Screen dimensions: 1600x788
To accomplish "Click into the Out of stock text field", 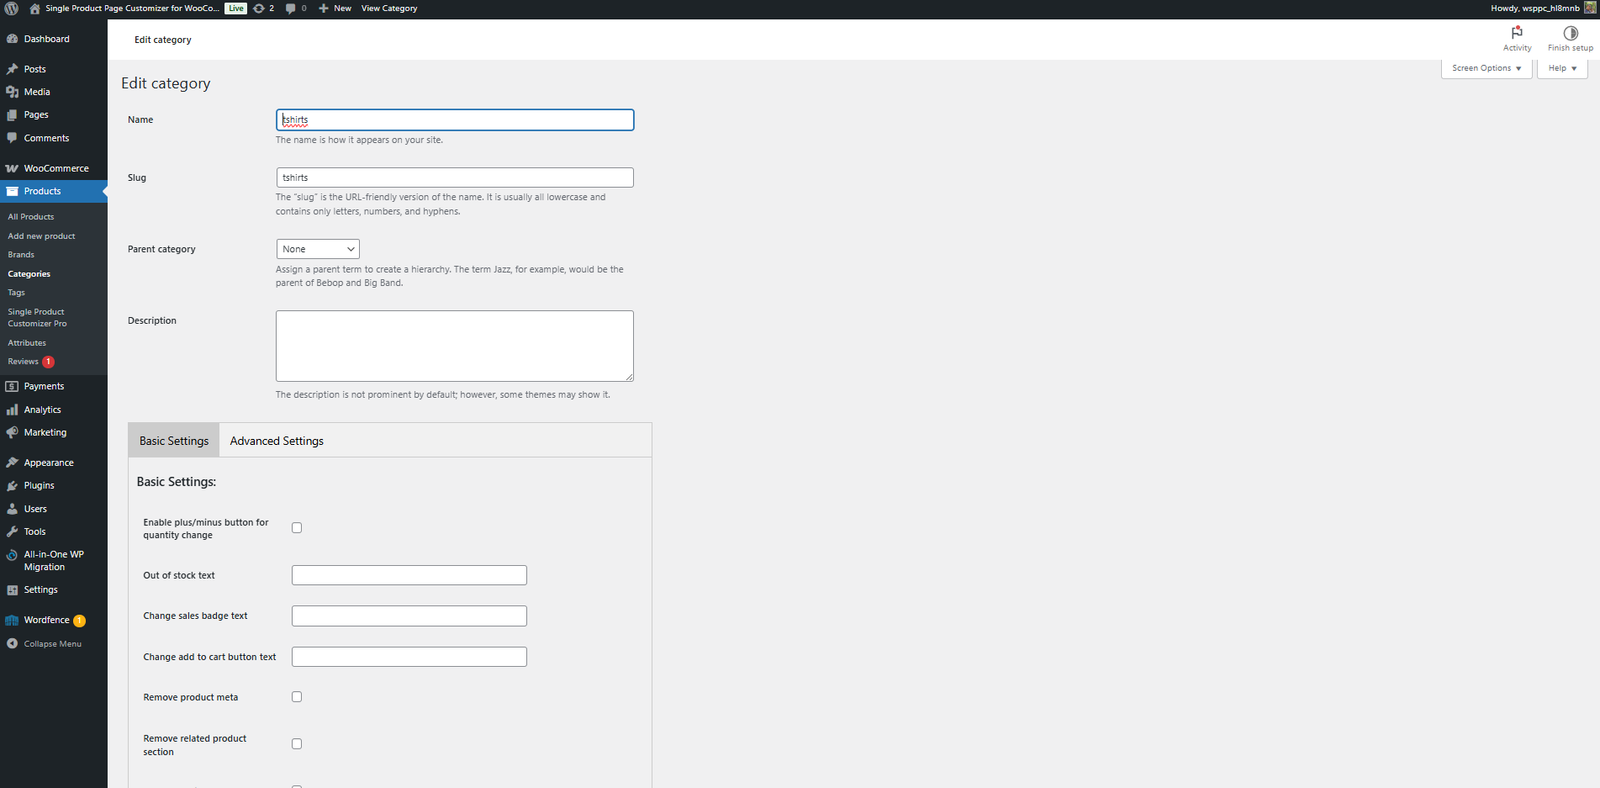I will point(409,575).
